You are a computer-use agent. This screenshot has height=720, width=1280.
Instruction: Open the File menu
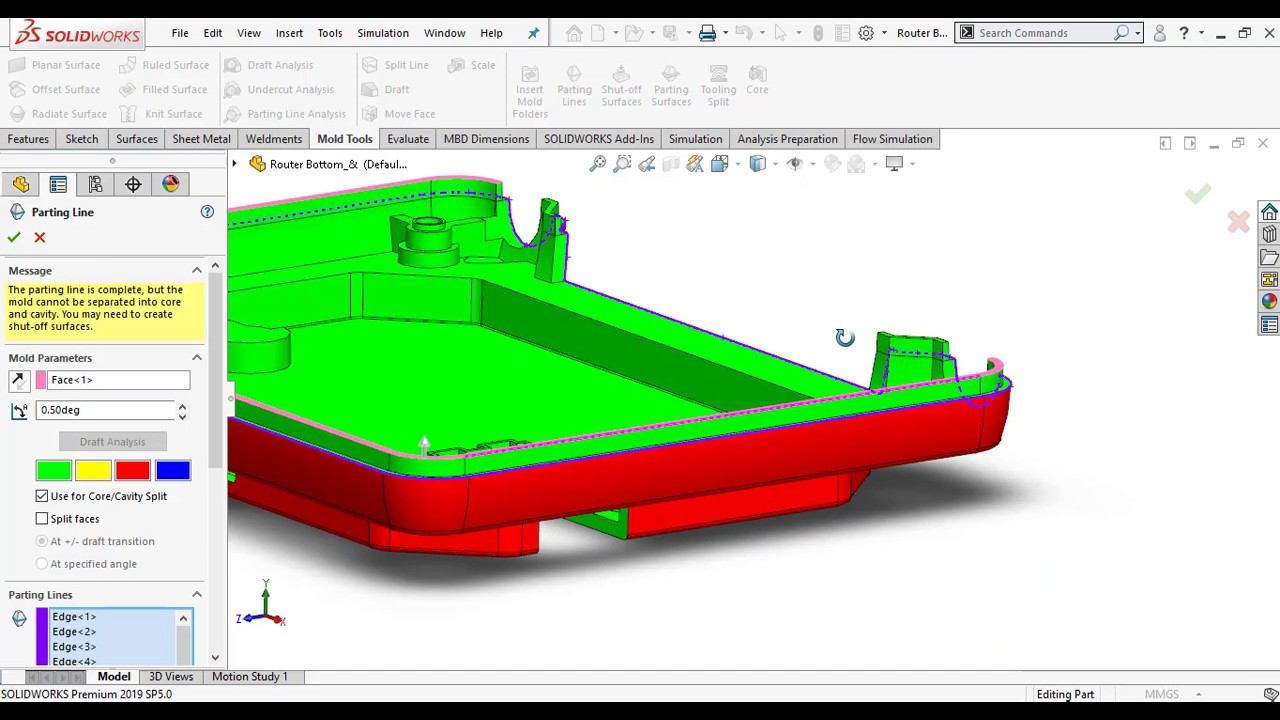[x=180, y=33]
